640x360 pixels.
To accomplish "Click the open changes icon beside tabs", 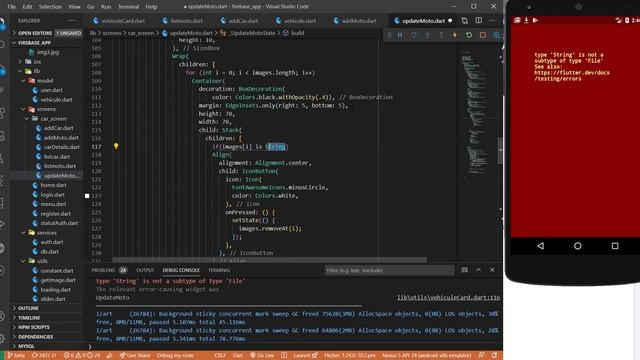I will (464, 20).
